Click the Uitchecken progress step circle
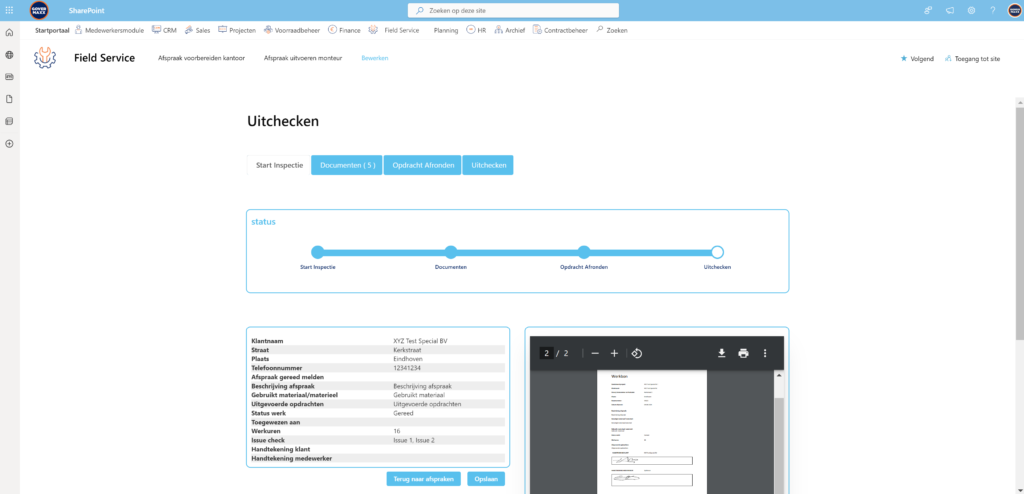The width and height of the screenshot is (1024, 494). click(717, 252)
